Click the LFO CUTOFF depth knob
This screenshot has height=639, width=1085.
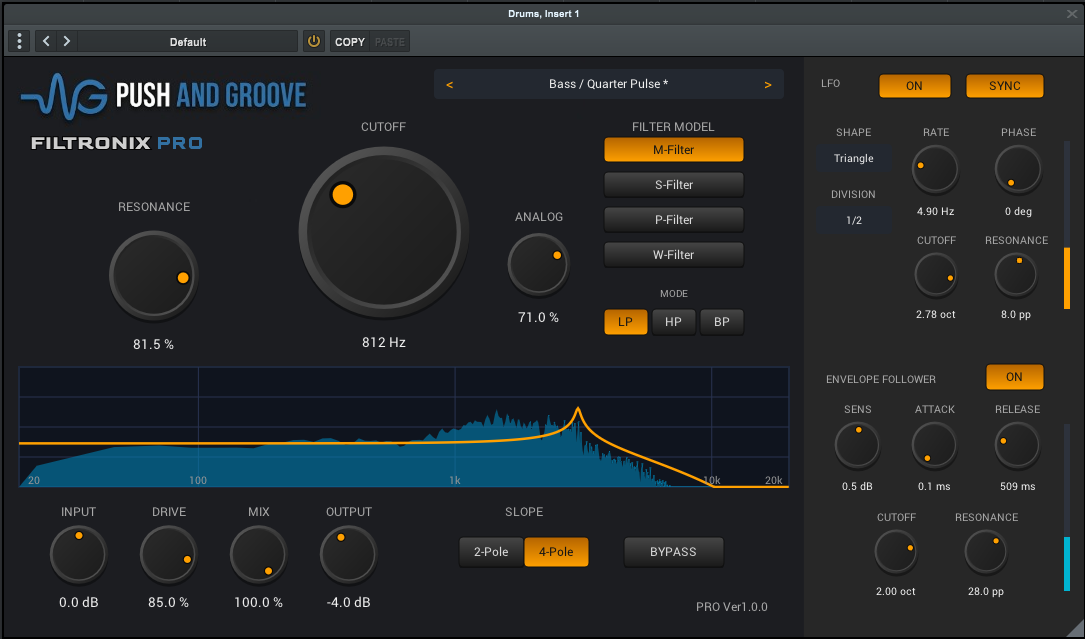pyautogui.click(x=936, y=274)
